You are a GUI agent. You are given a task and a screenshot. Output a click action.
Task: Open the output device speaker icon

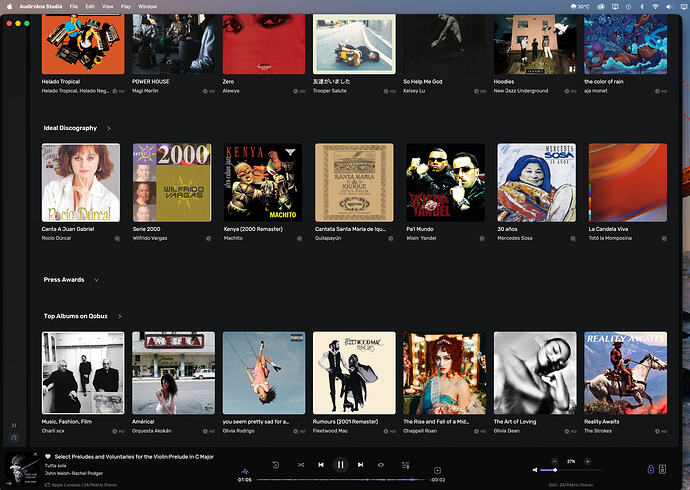tap(662, 469)
